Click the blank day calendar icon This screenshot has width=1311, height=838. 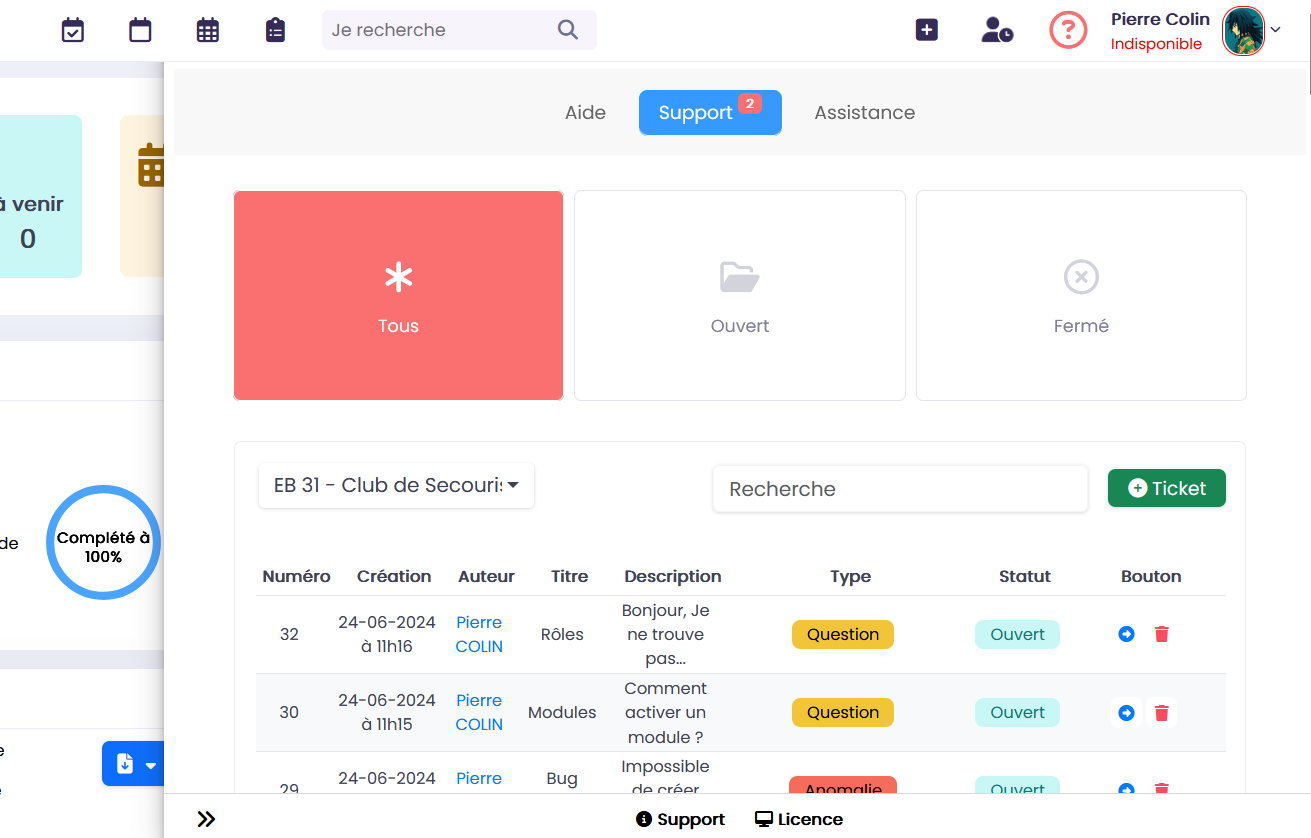point(141,30)
